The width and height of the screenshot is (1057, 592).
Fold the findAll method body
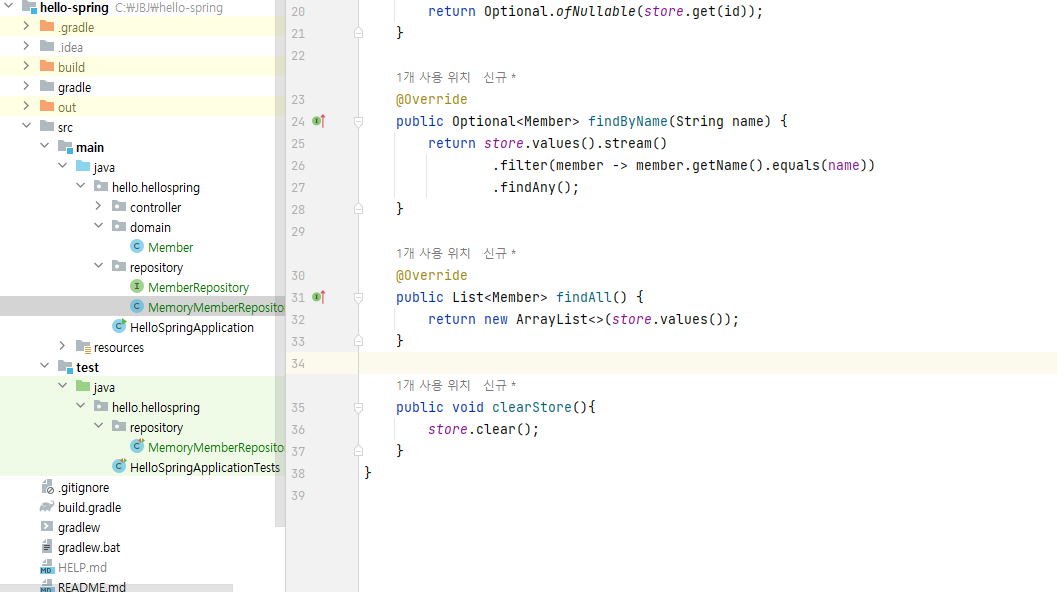click(x=359, y=297)
